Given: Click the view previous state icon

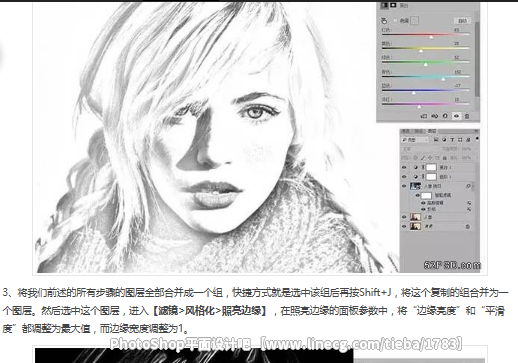Looking at the screenshot, I should (434, 116).
